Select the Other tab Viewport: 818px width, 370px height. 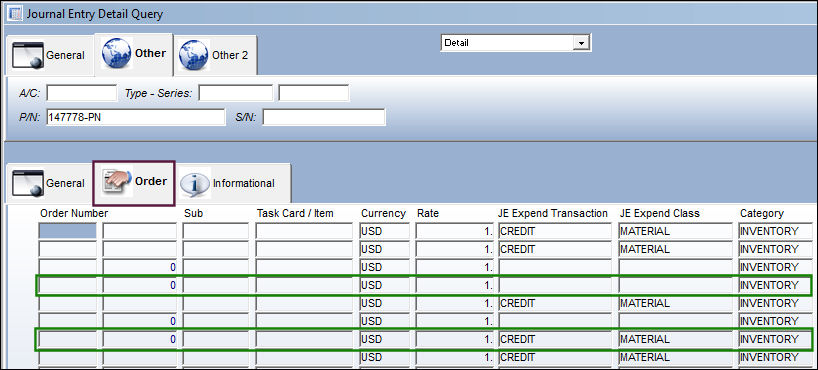point(134,54)
